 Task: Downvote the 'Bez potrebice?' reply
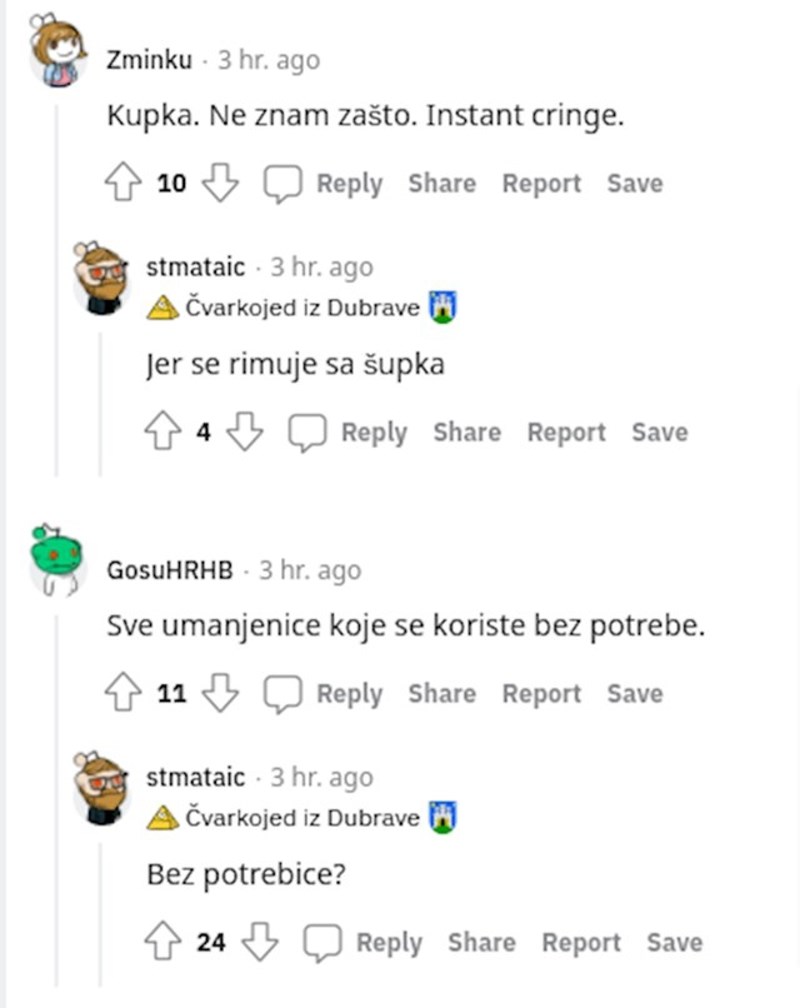click(x=260, y=942)
